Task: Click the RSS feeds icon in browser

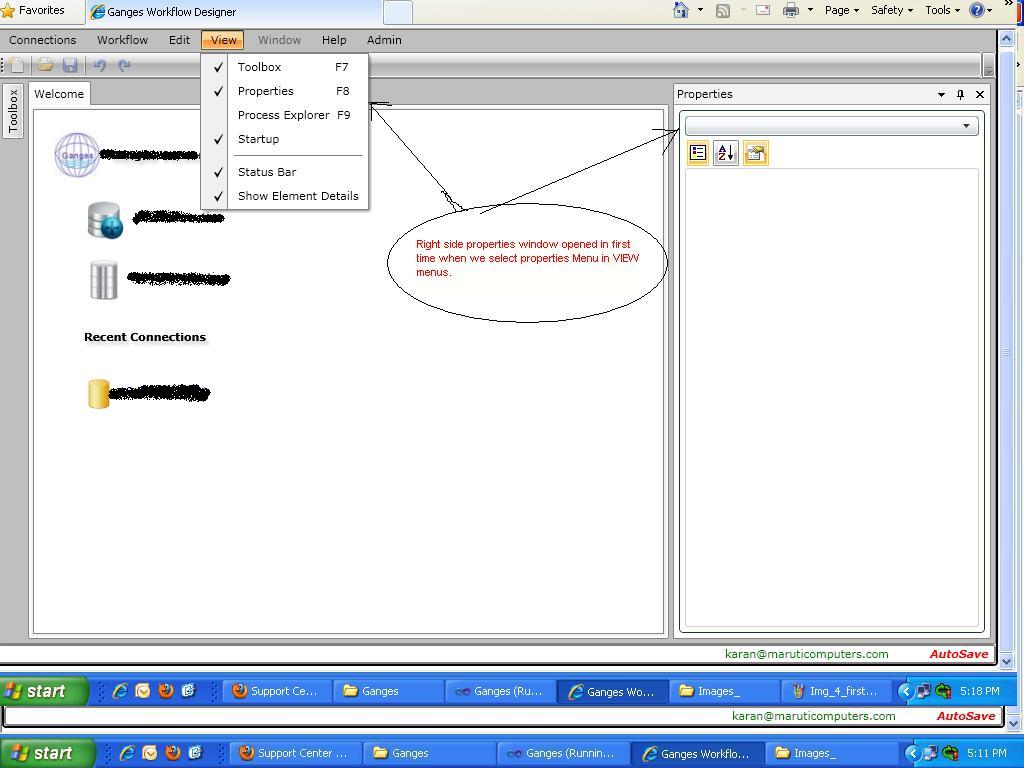Action: (723, 10)
